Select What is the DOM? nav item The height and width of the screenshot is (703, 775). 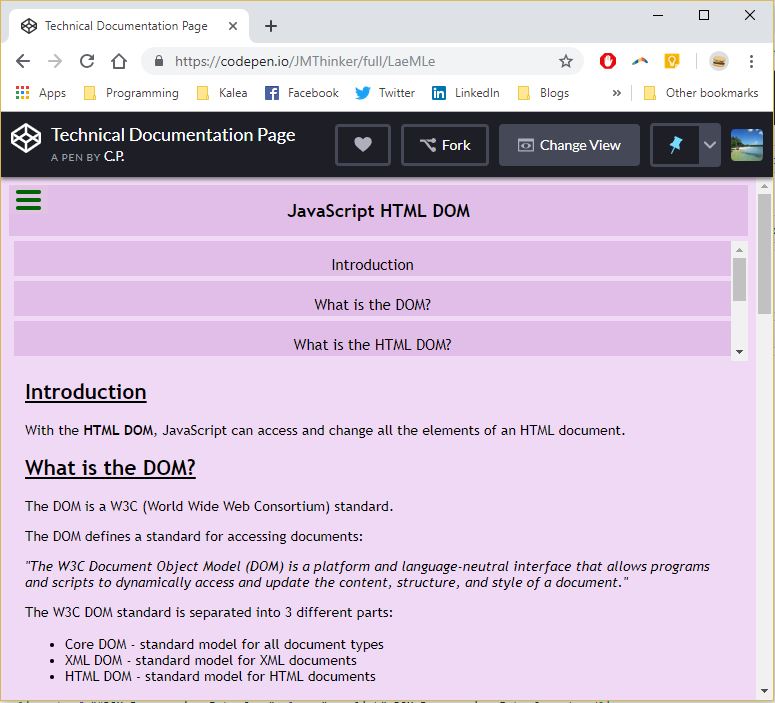372,304
